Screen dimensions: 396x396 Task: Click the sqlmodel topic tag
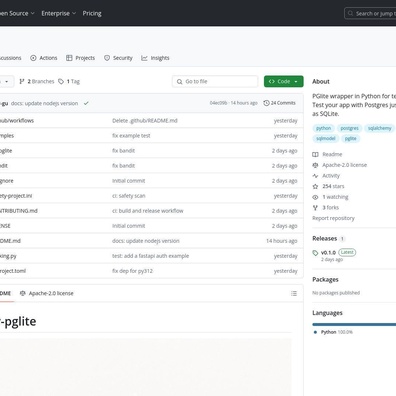(326, 139)
